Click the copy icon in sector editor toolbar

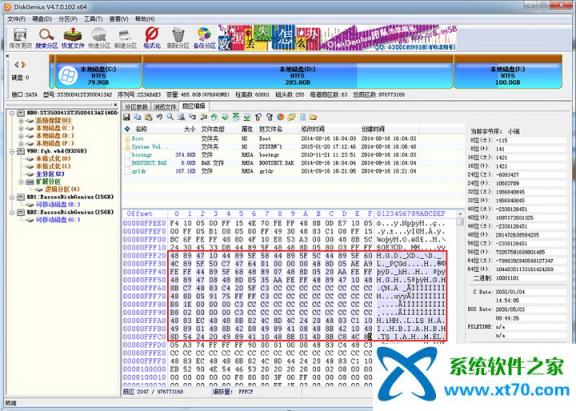click(137, 117)
